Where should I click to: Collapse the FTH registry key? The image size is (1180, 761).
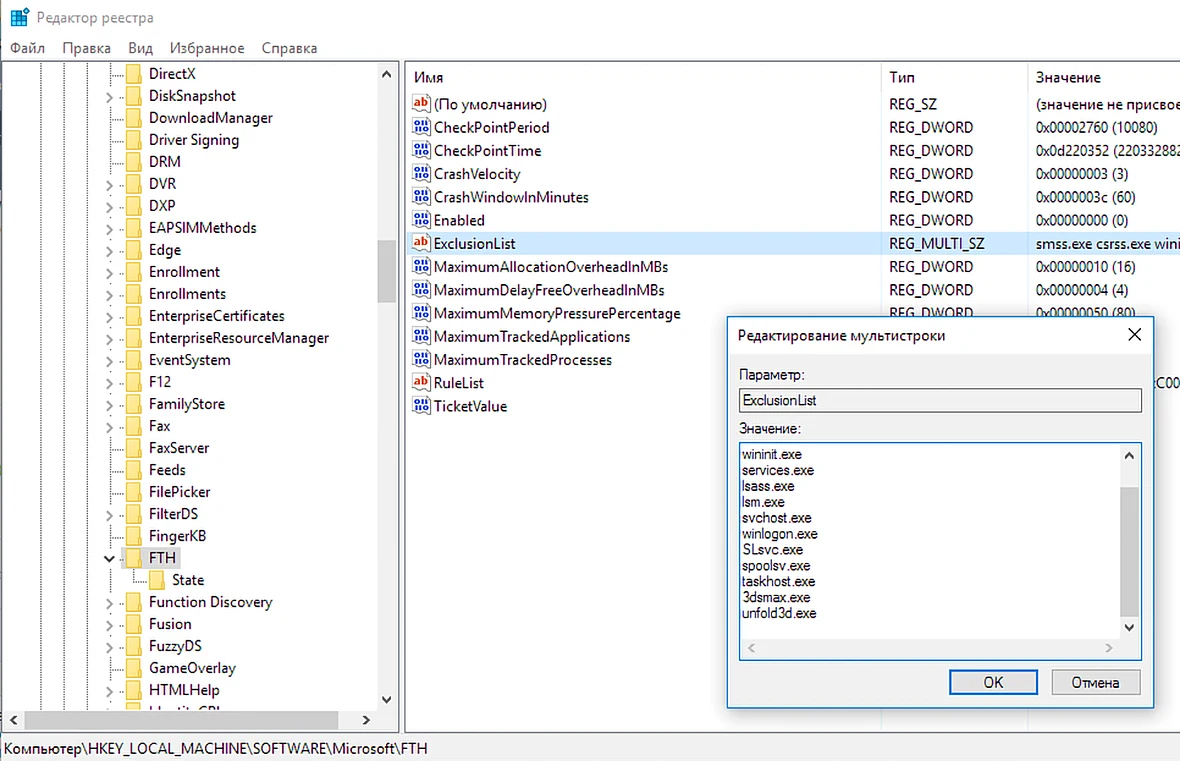[109, 559]
